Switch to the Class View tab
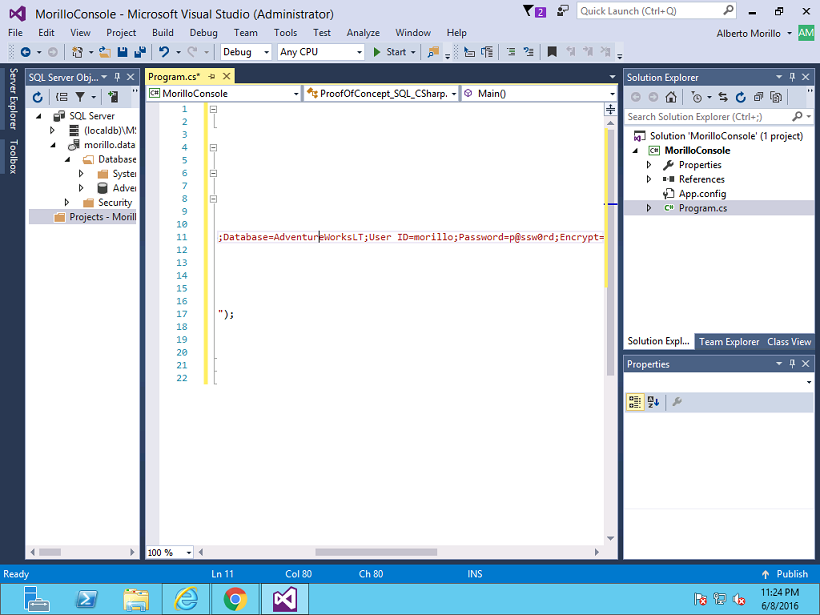Viewport: 820px width, 615px height. [x=789, y=341]
